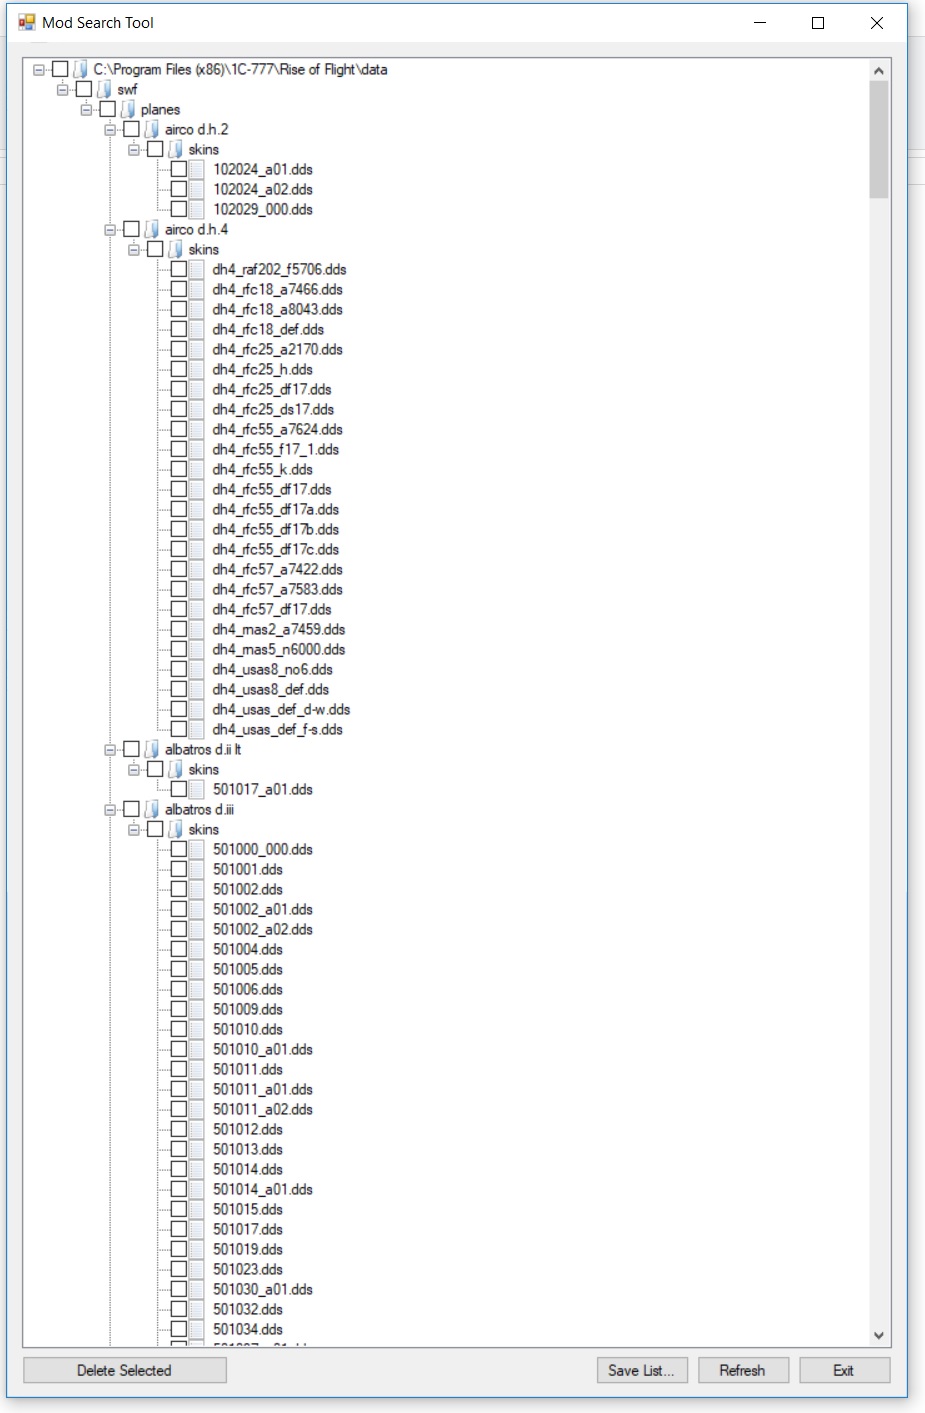Click the skins folder icon under albatros d.iii

tap(176, 829)
